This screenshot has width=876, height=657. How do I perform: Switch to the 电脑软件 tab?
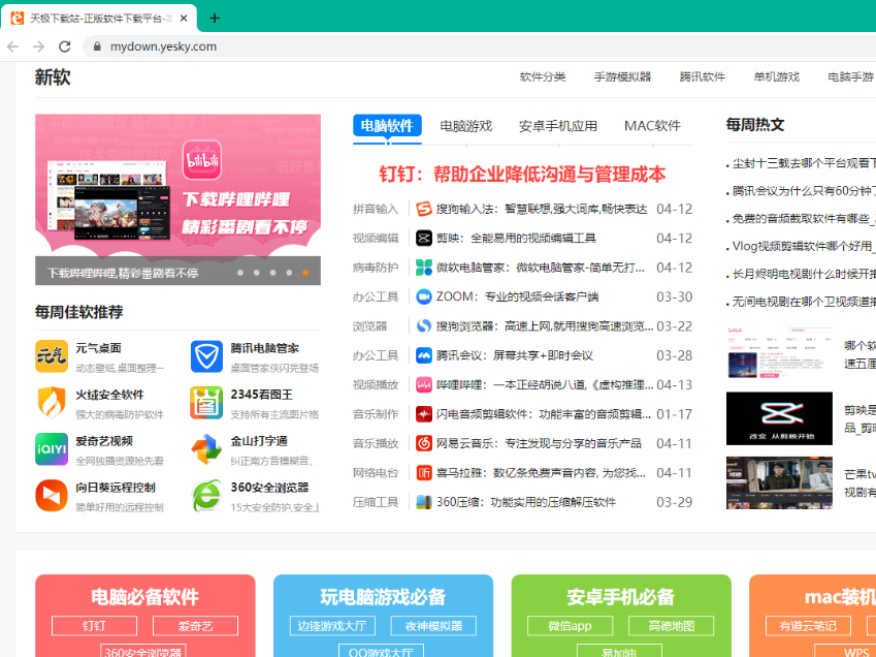click(387, 126)
